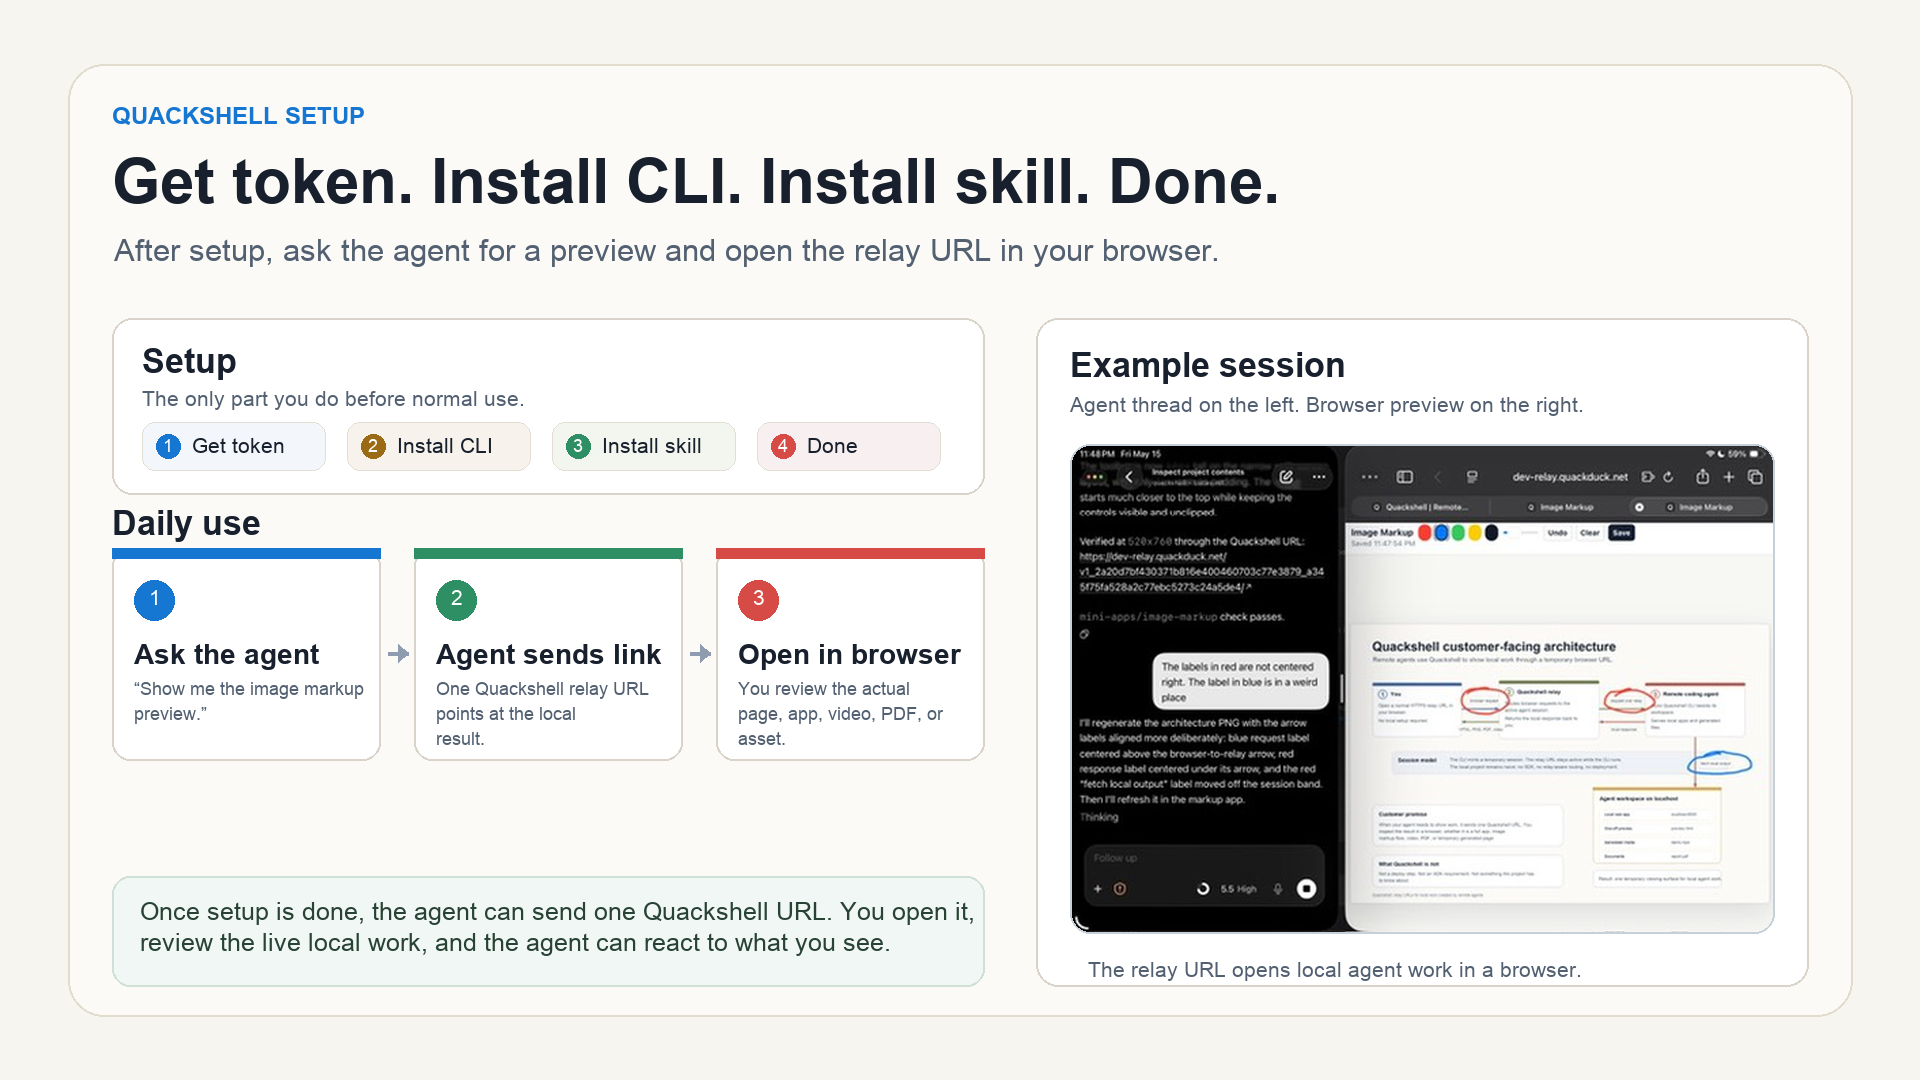Click the user message bubble about labels
The image size is (1920, 1080).
(1241, 681)
